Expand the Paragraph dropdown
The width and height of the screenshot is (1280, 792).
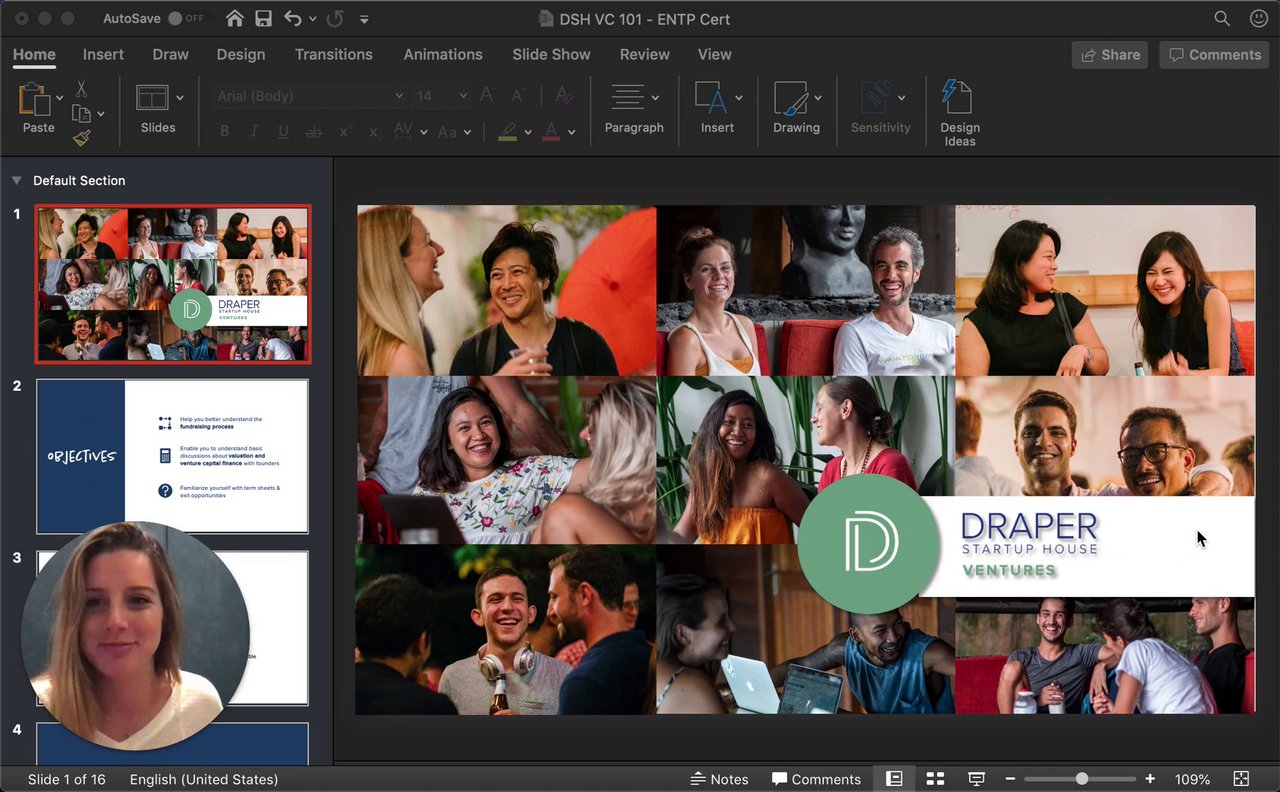click(x=655, y=98)
